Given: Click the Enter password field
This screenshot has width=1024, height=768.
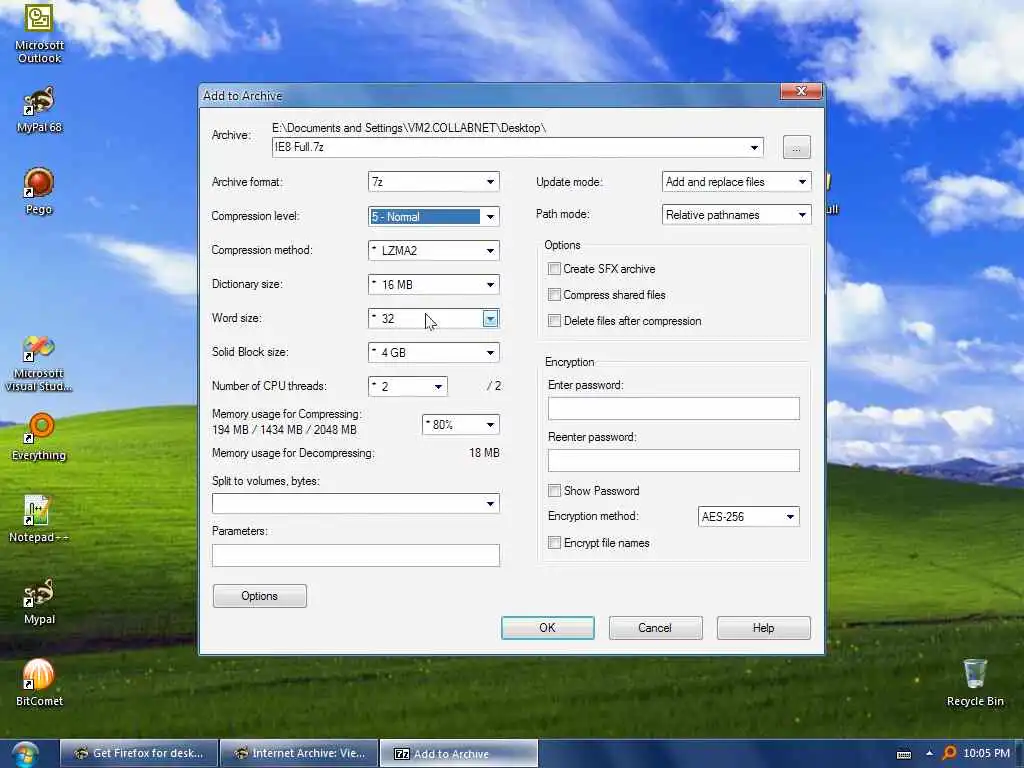Looking at the screenshot, I should coord(673,409).
